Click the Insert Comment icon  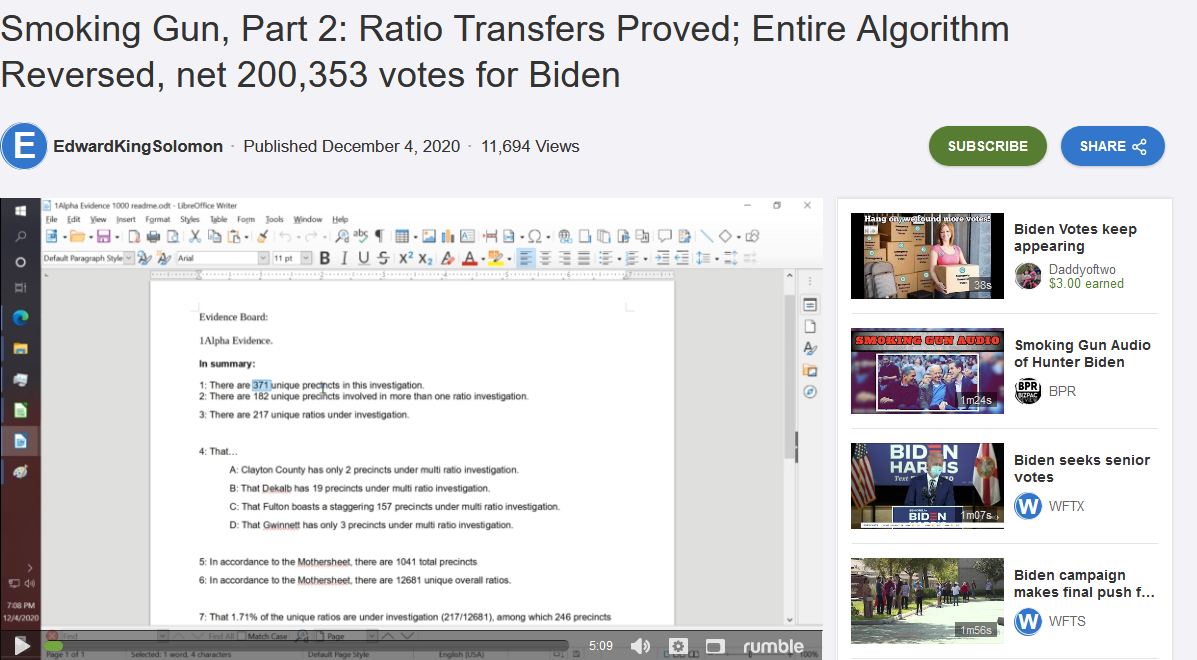click(665, 237)
